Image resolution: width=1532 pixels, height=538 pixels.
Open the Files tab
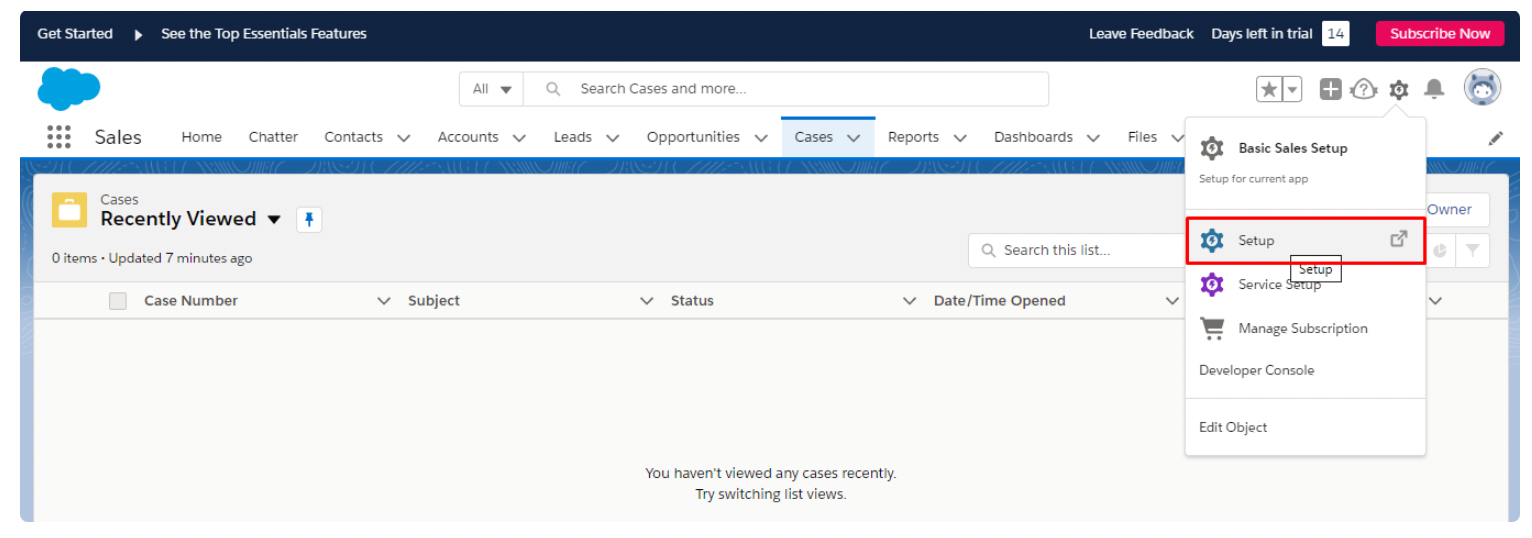tap(1142, 137)
